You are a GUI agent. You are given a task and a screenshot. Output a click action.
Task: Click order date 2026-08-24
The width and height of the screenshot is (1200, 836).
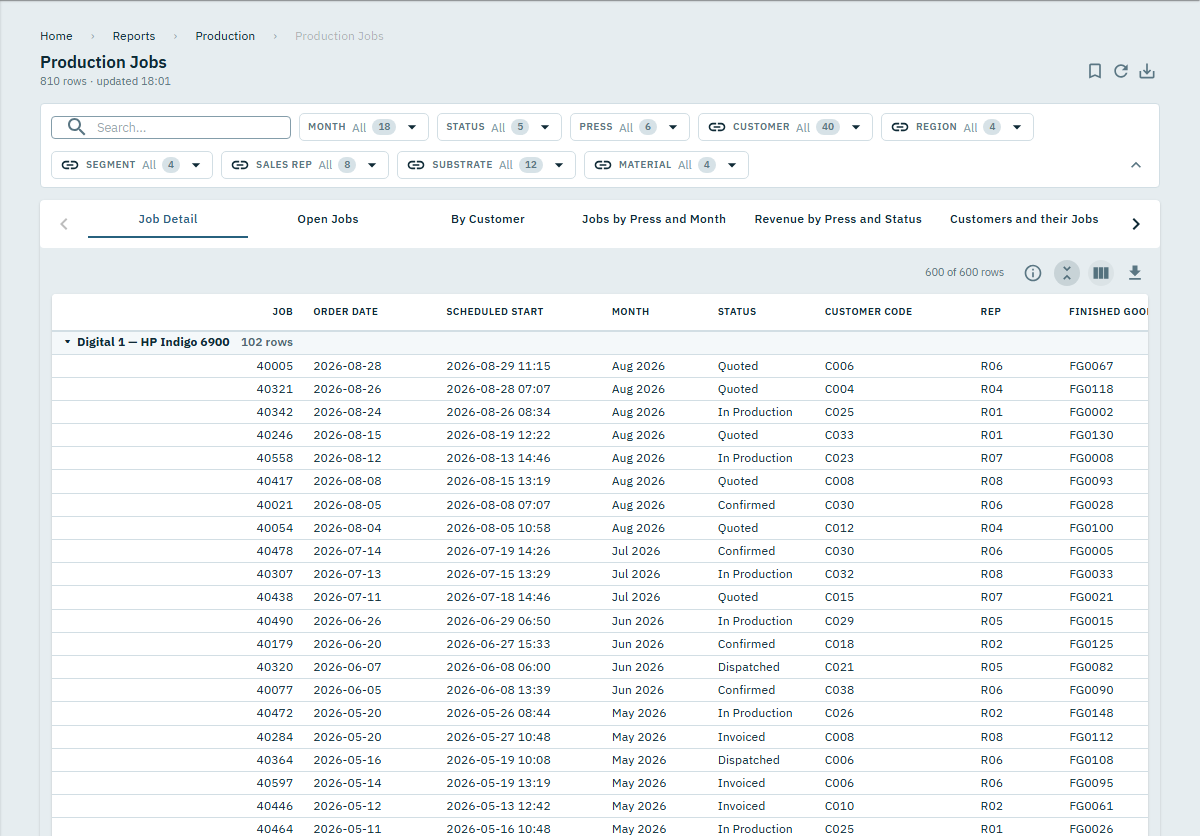(x=347, y=412)
